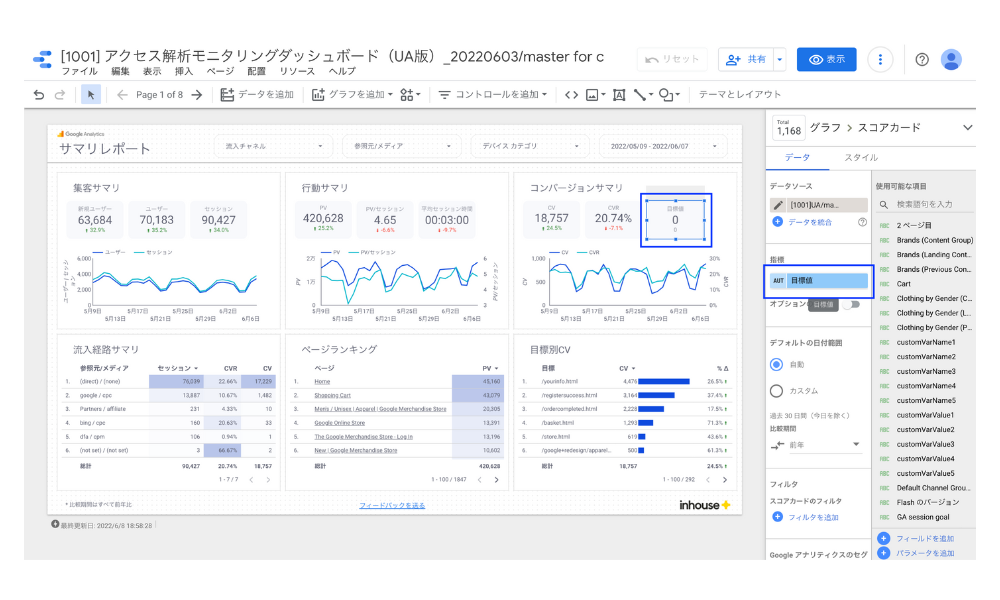Click the Shopping Cart page link
The width and height of the screenshot is (1000, 600).
tap(332, 395)
